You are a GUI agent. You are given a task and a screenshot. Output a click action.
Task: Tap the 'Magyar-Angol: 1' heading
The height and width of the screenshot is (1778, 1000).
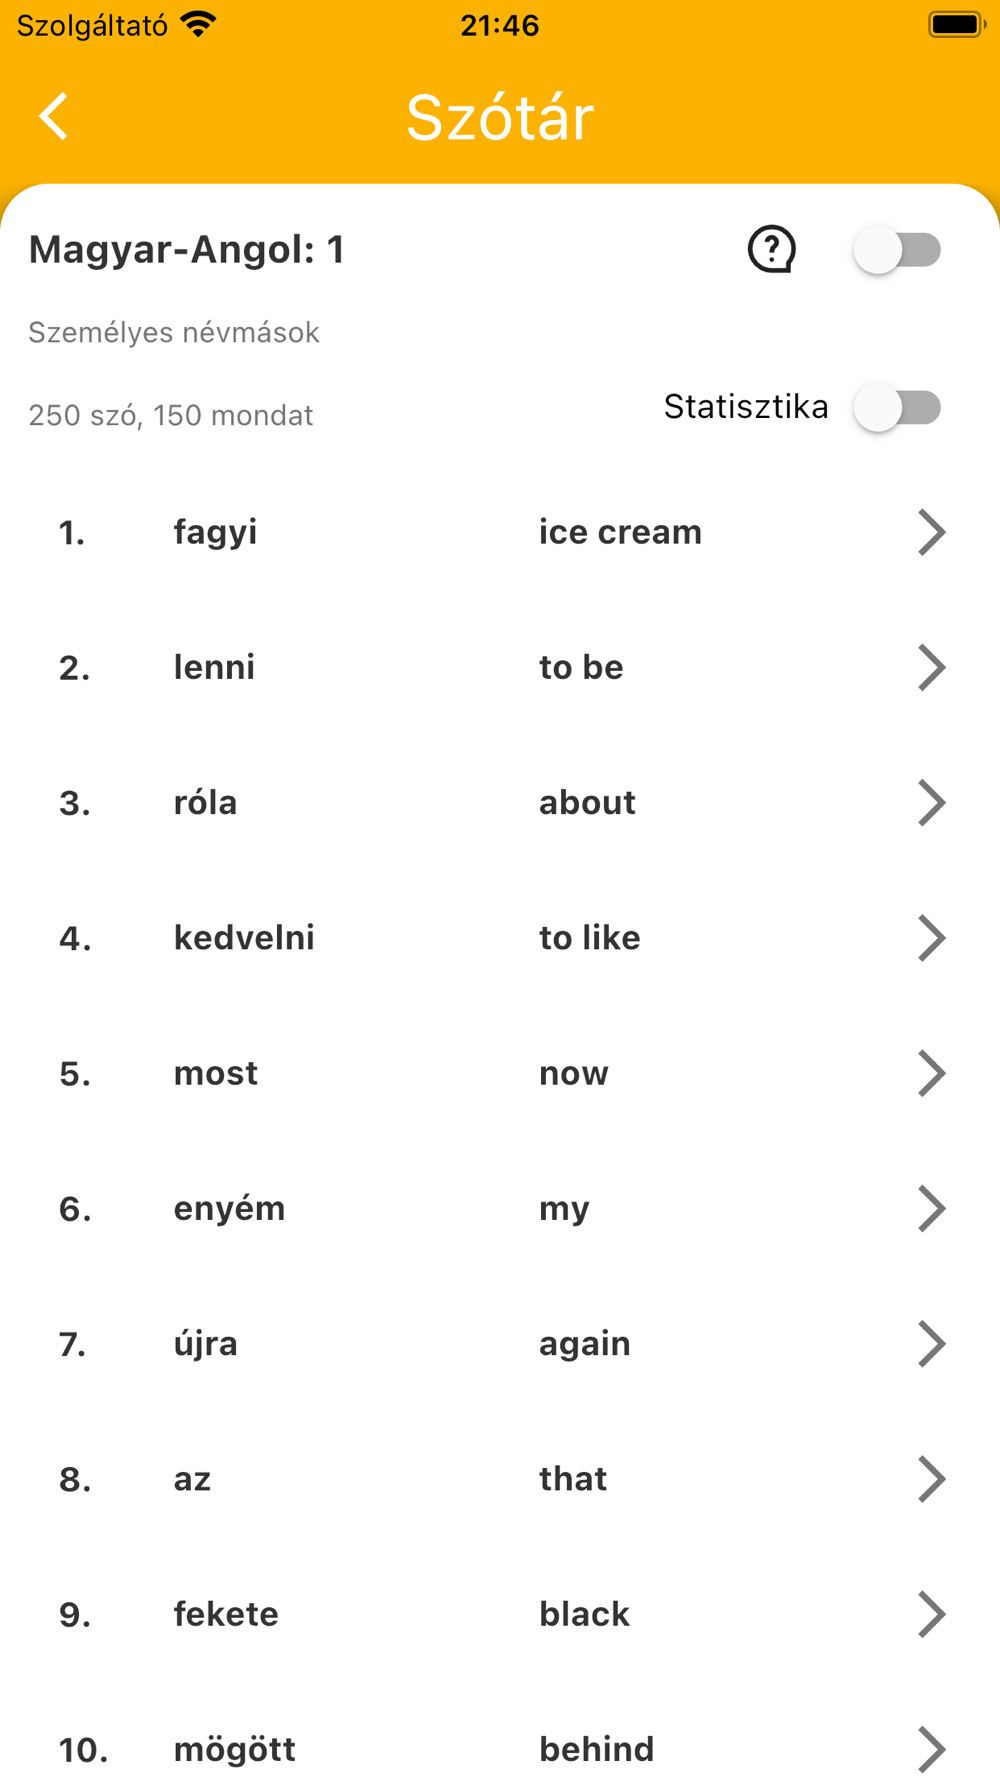187,249
